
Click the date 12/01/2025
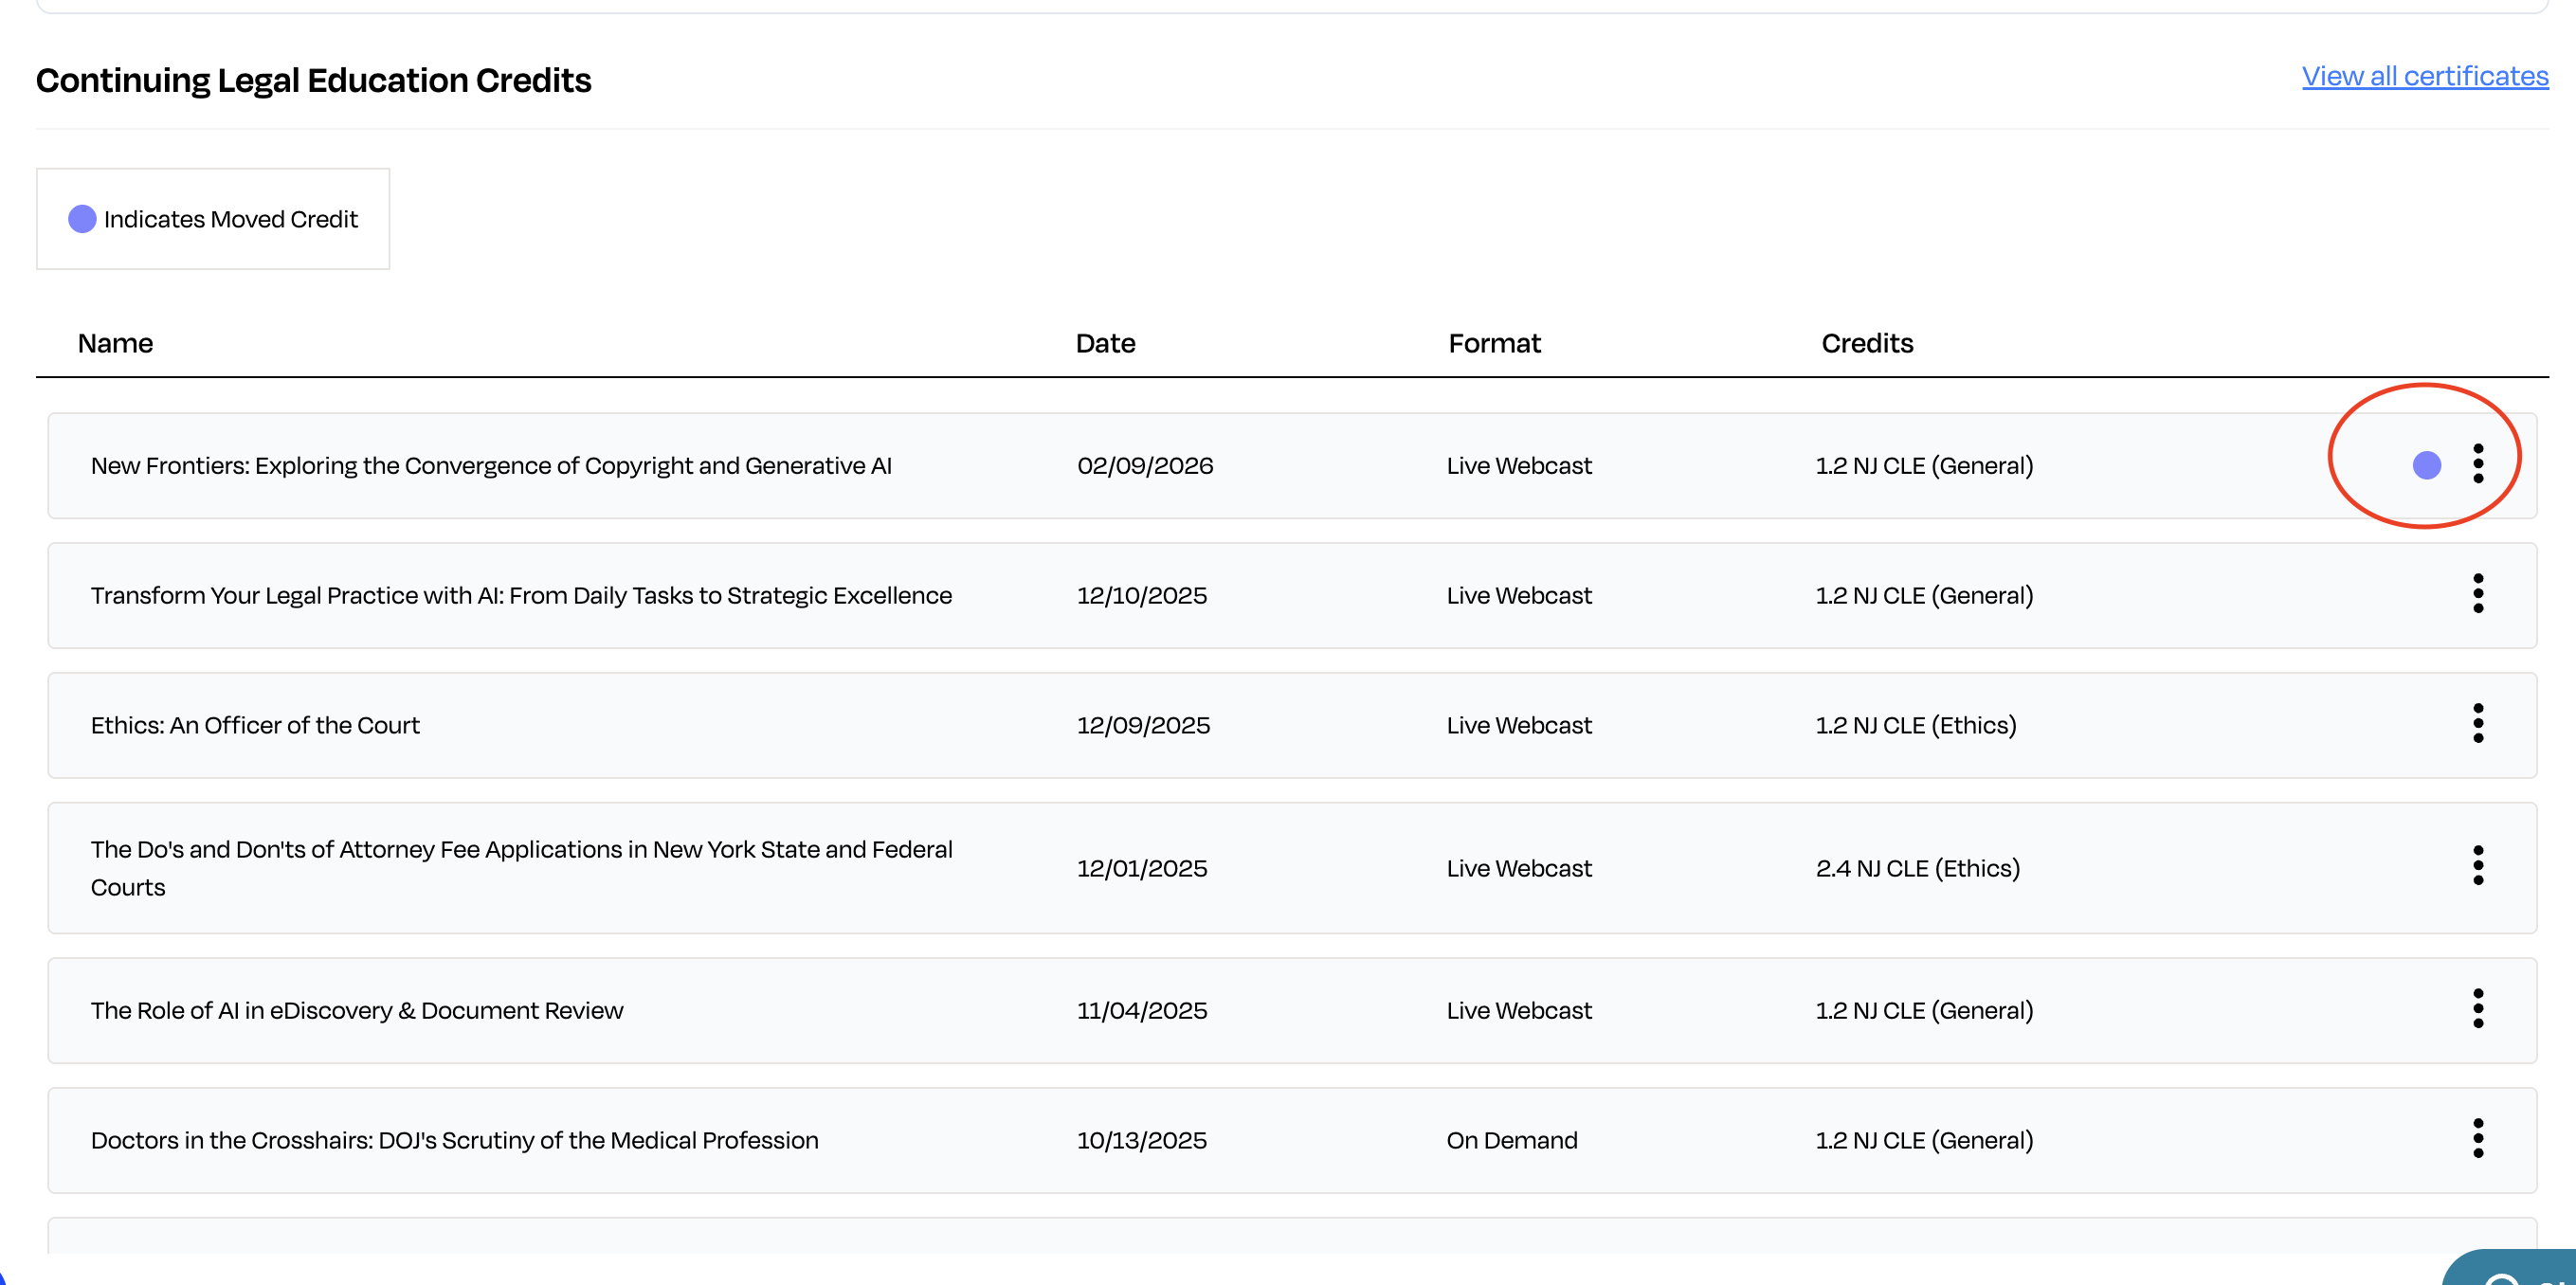click(1142, 868)
